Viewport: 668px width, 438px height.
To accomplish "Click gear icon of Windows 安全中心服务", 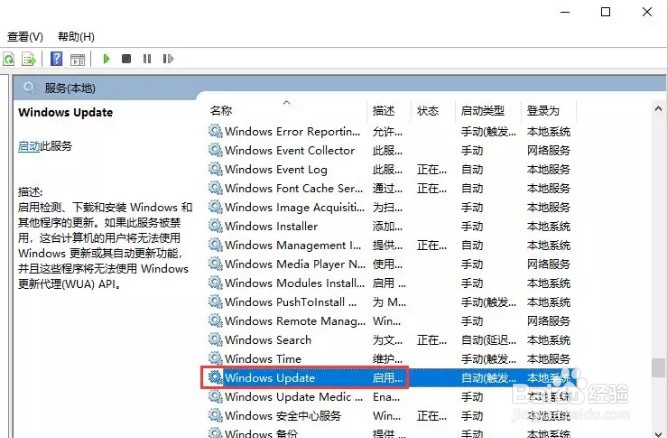I will pyautogui.click(x=215, y=415).
